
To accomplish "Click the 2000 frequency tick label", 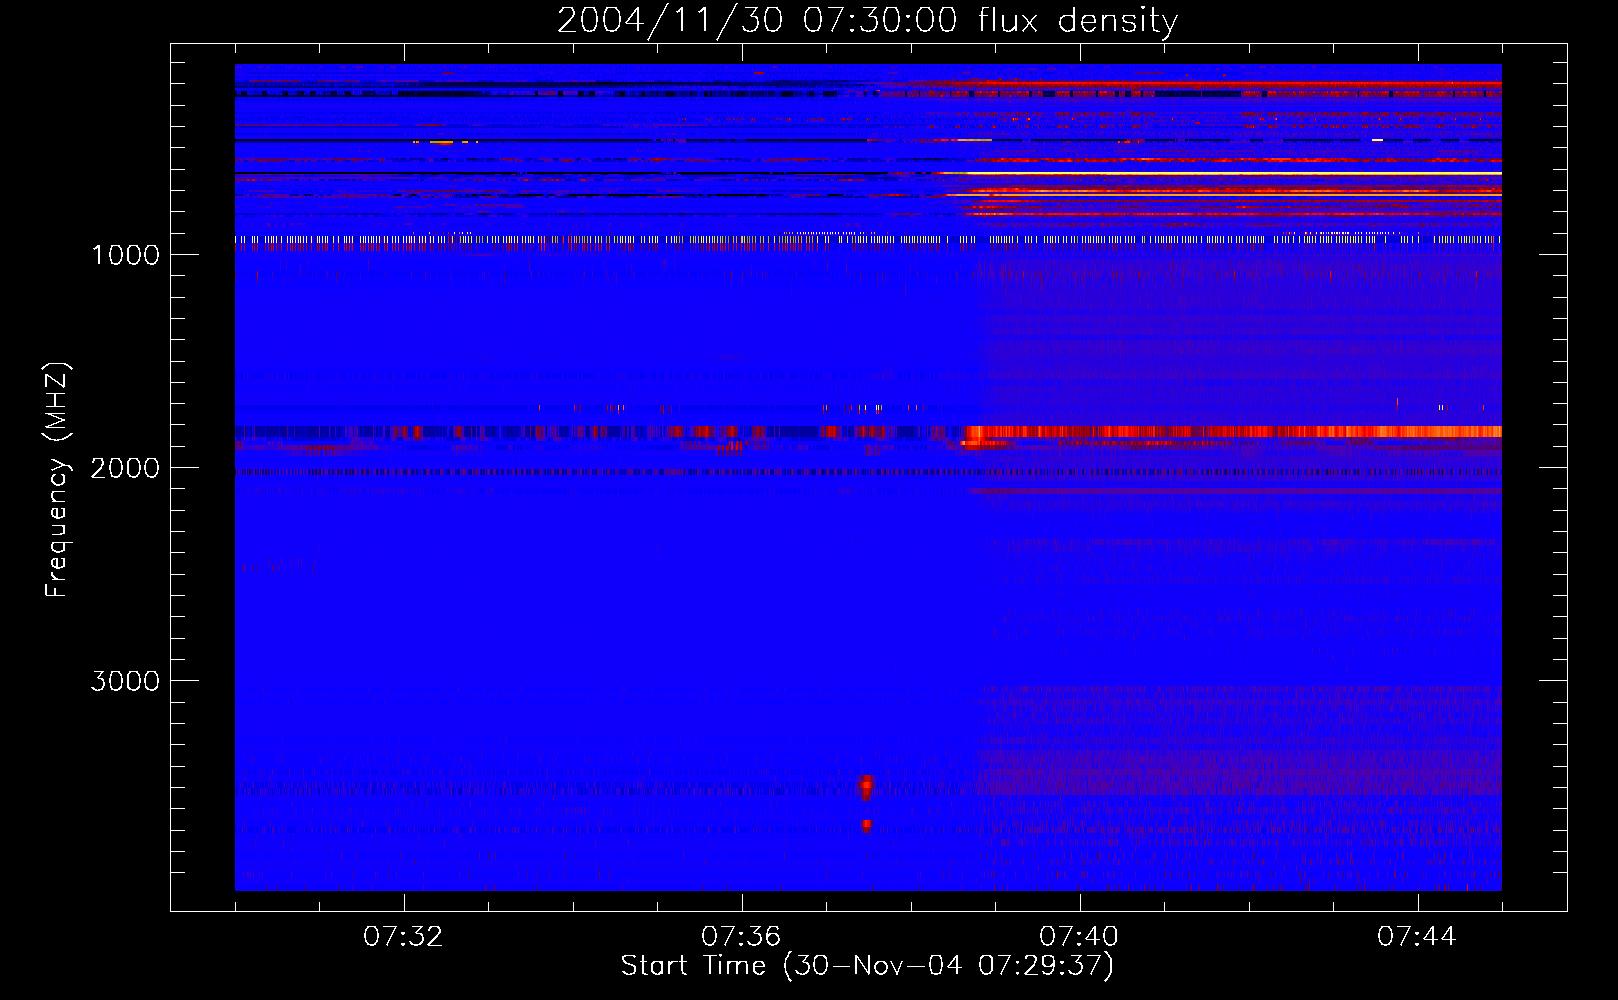I will pos(125,468).
